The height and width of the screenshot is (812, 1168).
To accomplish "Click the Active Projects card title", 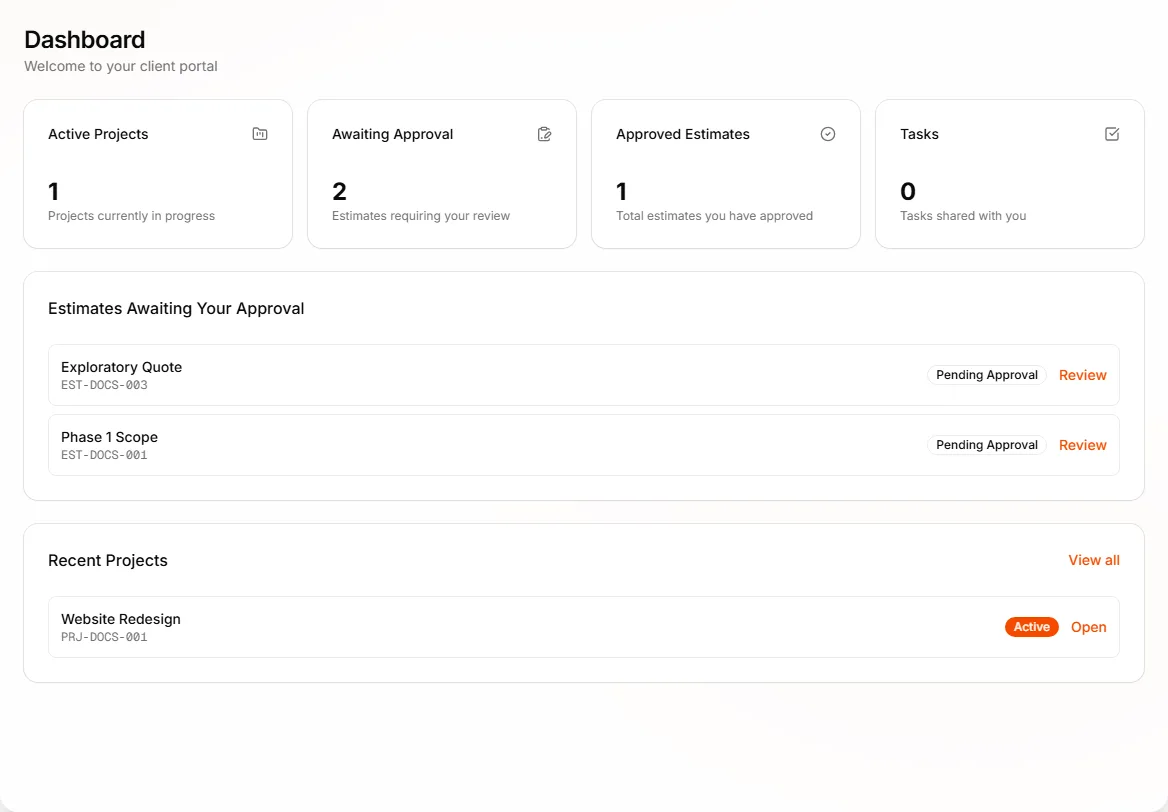I will 98,134.
